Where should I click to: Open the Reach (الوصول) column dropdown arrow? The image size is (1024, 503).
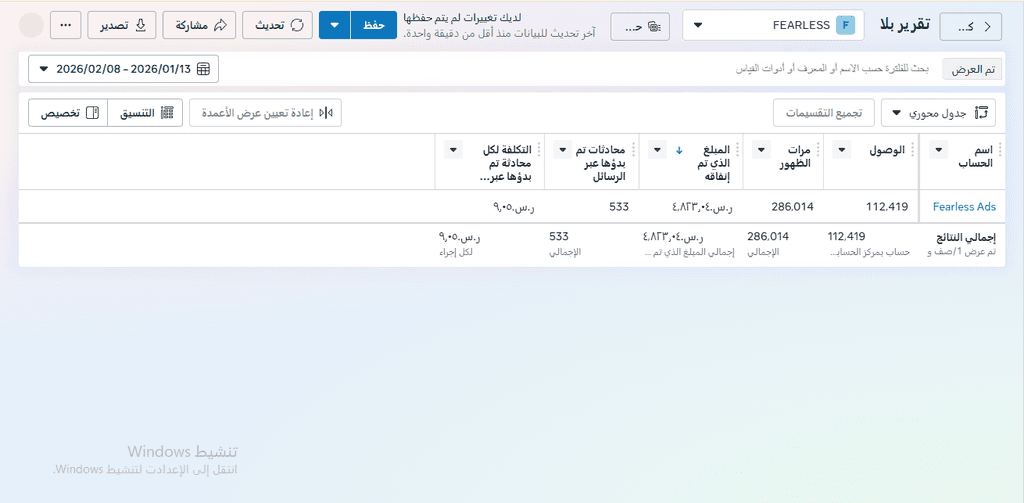click(x=842, y=151)
